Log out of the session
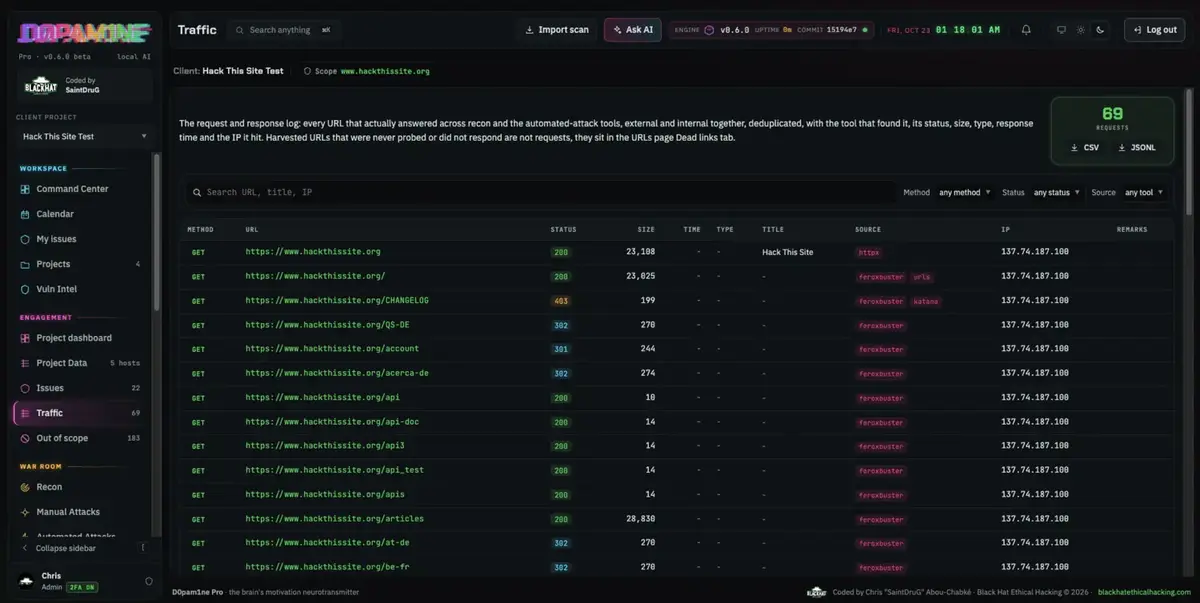1200x603 pixels. click(x=1154, y=30)
